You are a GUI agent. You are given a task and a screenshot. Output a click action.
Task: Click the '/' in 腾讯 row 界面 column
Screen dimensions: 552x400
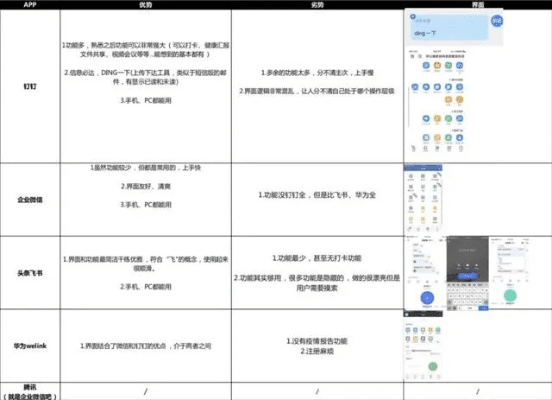pyautogui.click(x=478, y=391)
